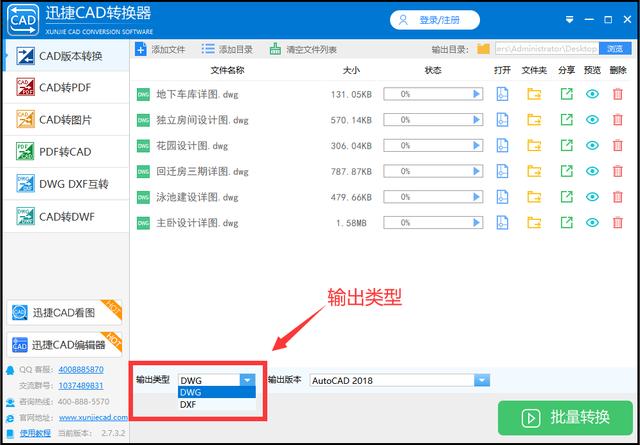Delete 独立房间设计图.dwg from list

pos(618,120)
